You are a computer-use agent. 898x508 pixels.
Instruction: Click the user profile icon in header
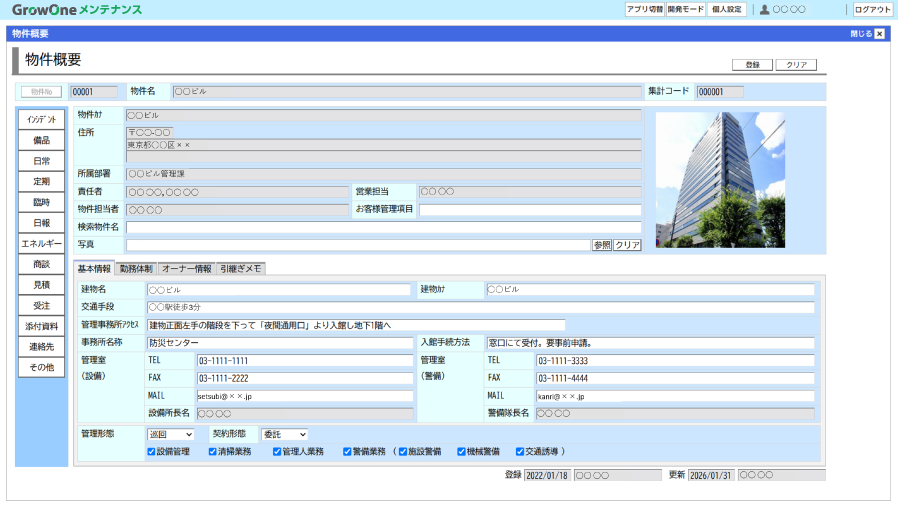pos(764,9)
